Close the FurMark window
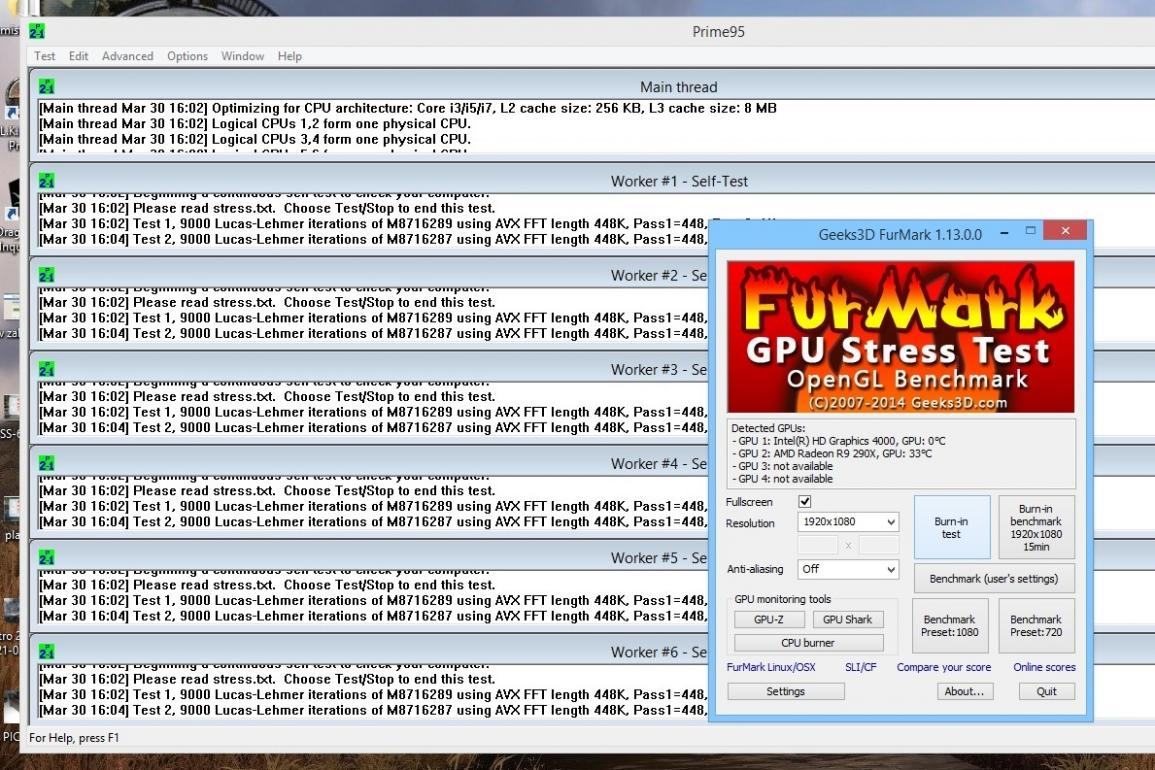Viewport: 1155px width, 770px height. [1065, 231]
